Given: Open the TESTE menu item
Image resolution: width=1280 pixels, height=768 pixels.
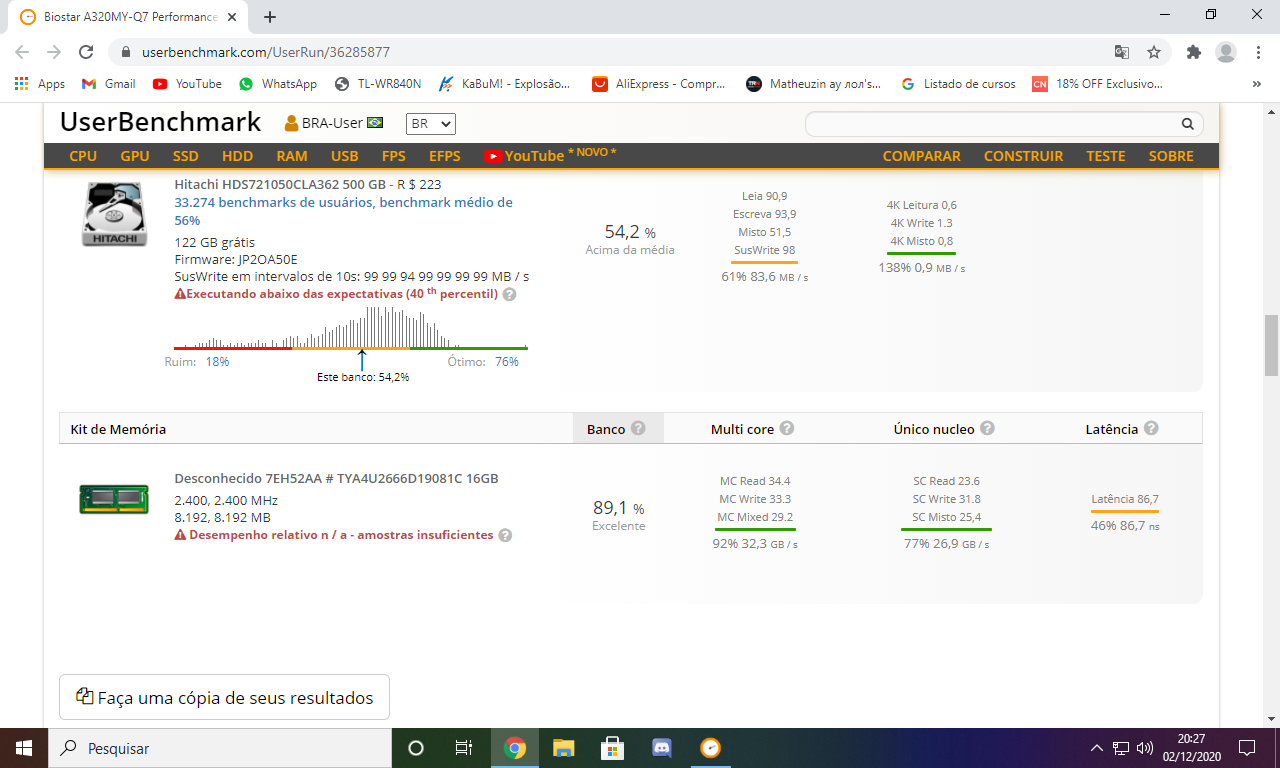Looking at the screenshot, I should point(1106,156).
